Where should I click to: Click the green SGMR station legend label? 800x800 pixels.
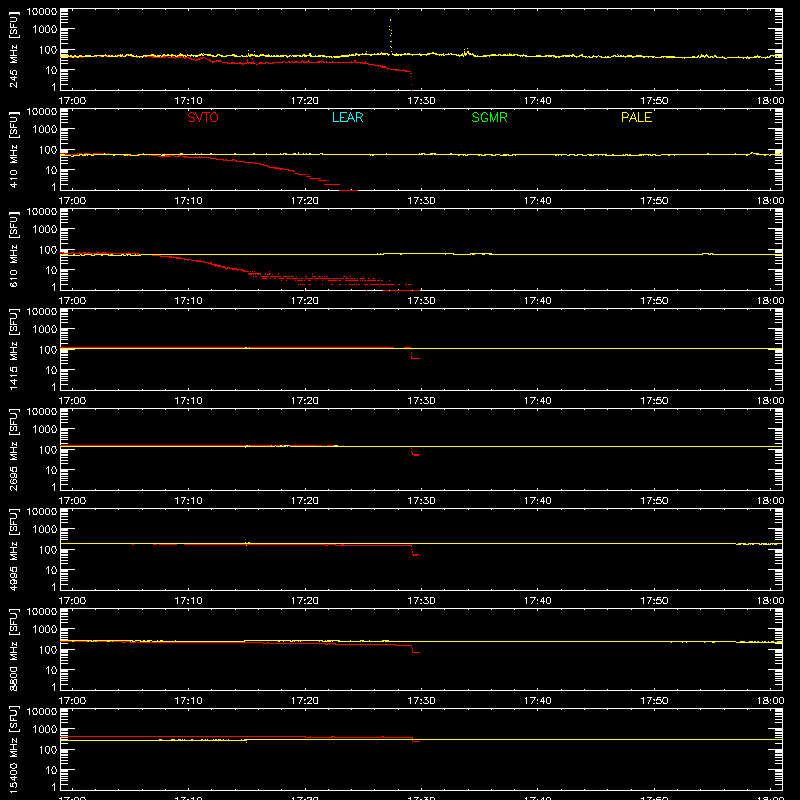click(489, 117)
